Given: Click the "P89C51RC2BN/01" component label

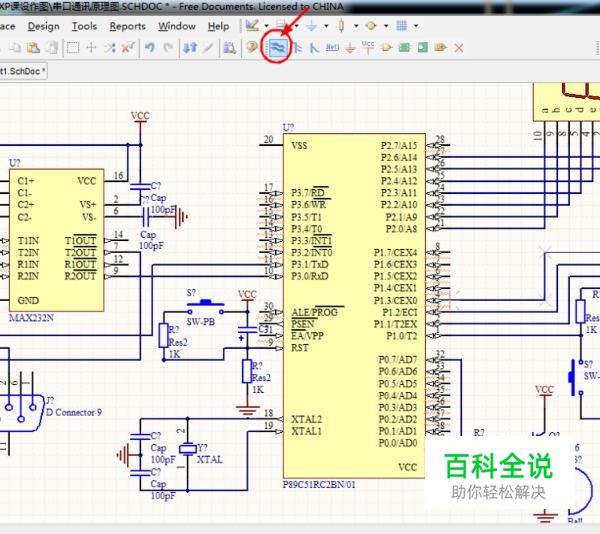Looking at the screenshot, I should 319,485.
